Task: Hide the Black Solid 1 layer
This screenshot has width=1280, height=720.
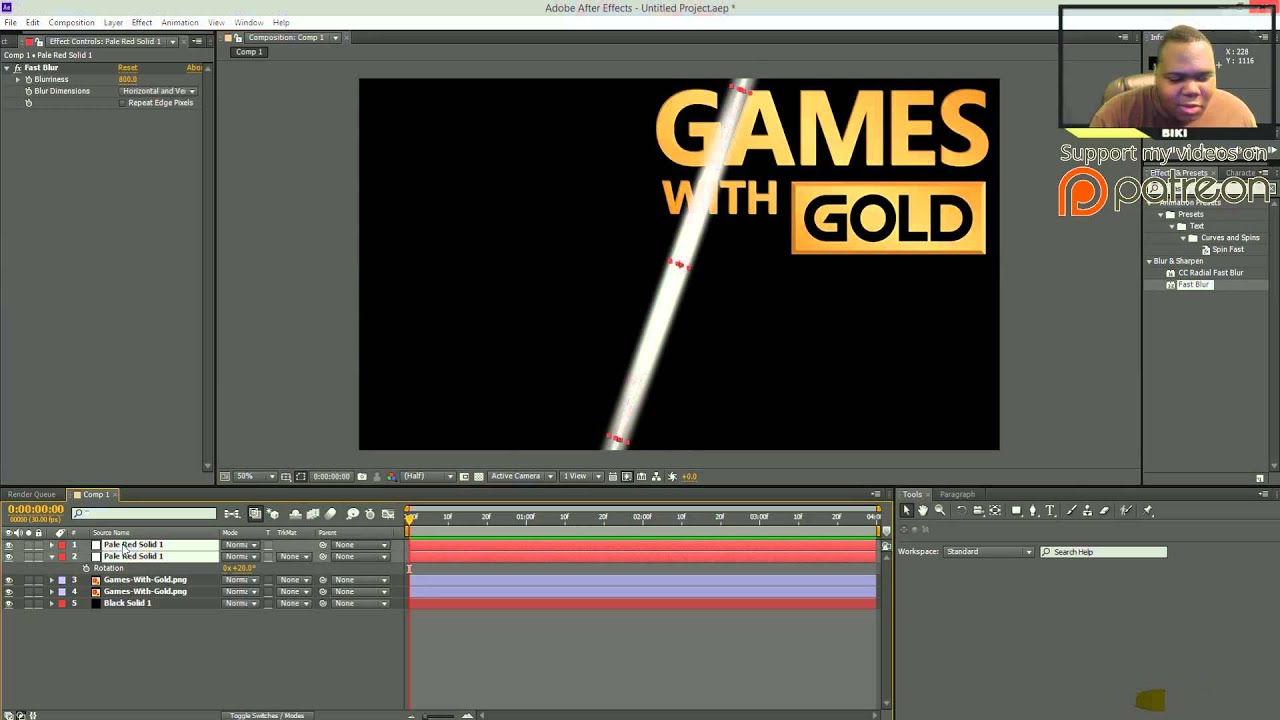Action: click(x=9, y=604)
